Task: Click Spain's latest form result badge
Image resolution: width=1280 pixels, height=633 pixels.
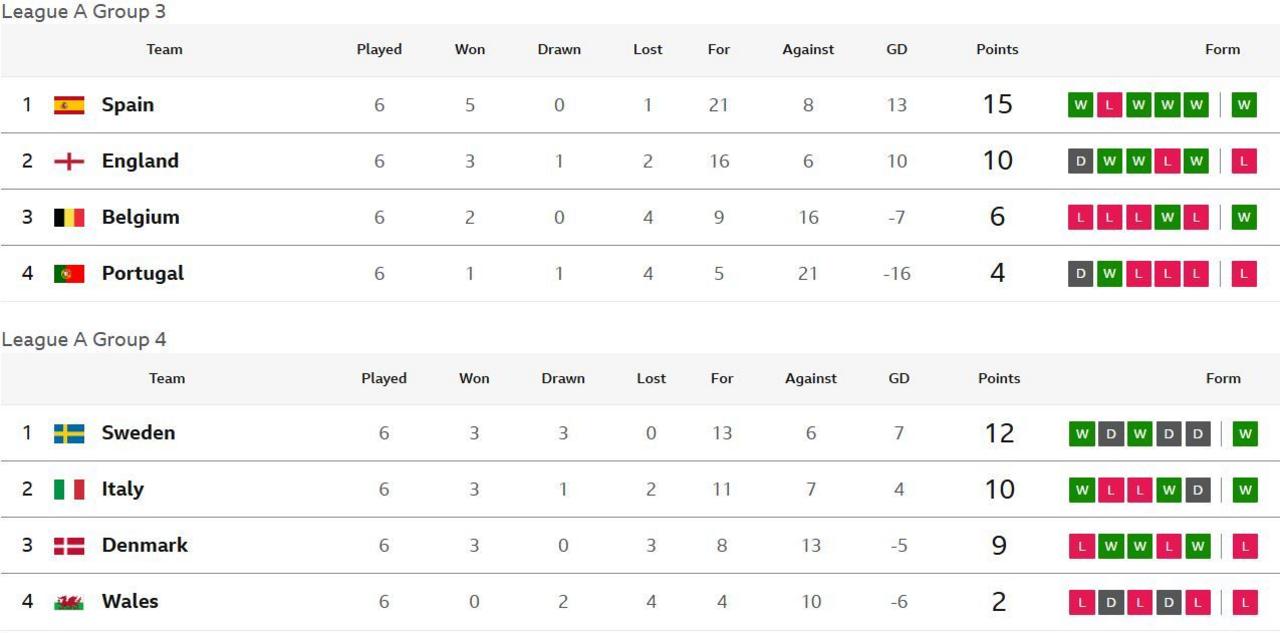Action: coord(1244,105)
